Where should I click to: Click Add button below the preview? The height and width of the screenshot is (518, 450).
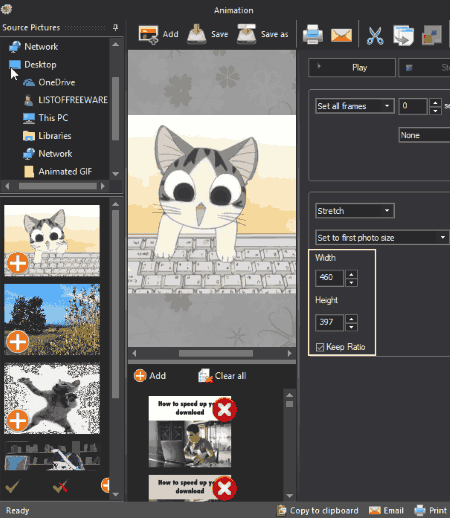click(x=150, y=376)
